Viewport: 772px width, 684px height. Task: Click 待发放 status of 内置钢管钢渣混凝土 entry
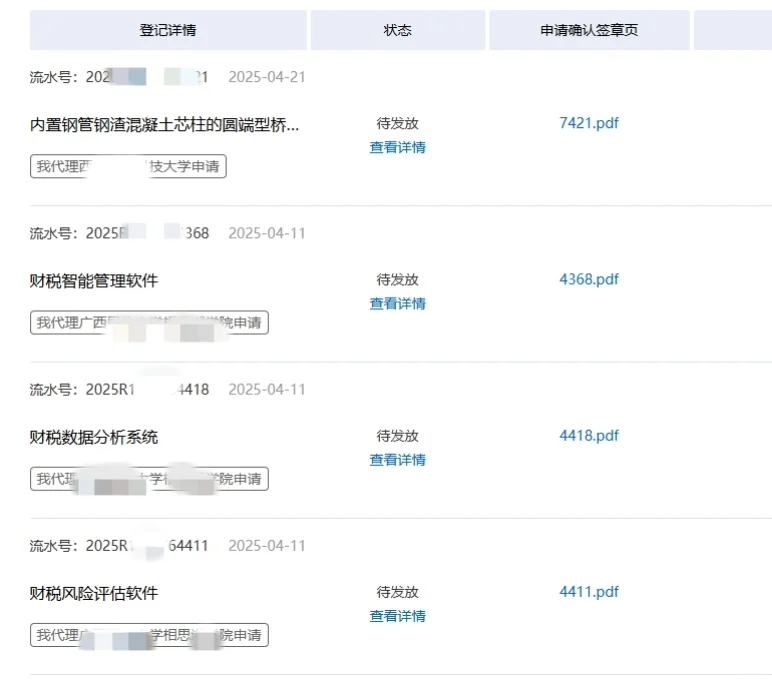click(x=397, y=123)
